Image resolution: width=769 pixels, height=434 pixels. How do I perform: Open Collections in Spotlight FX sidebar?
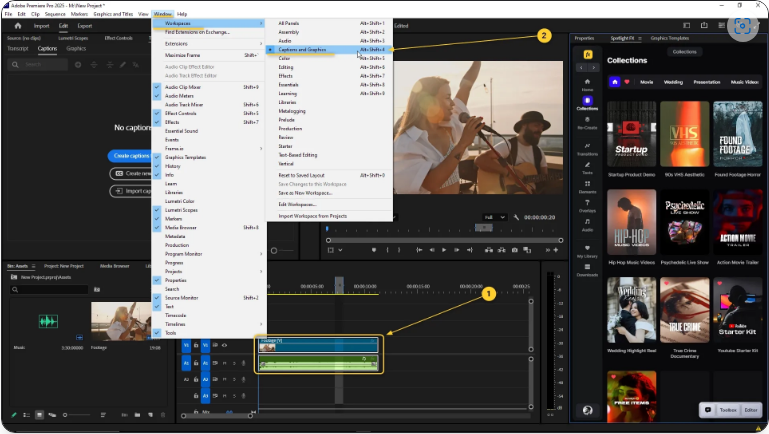[x=587, y=103]
